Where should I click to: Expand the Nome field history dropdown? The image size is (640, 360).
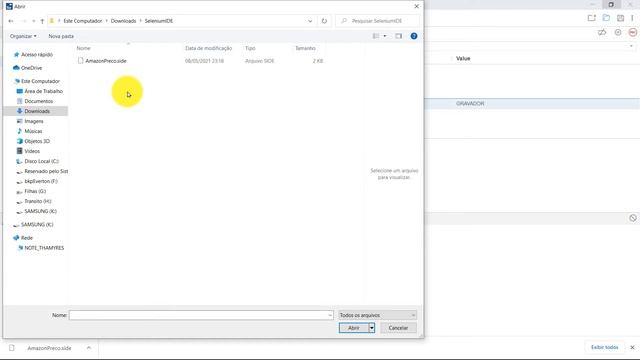330,315
